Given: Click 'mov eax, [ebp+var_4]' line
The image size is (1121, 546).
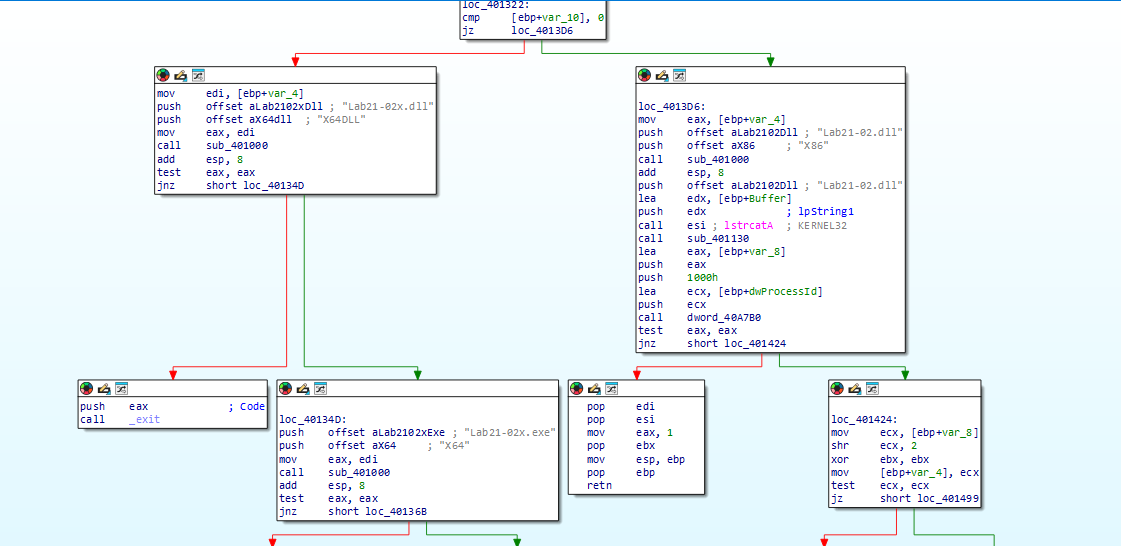Looking at the screenshot, I should 712,120.
